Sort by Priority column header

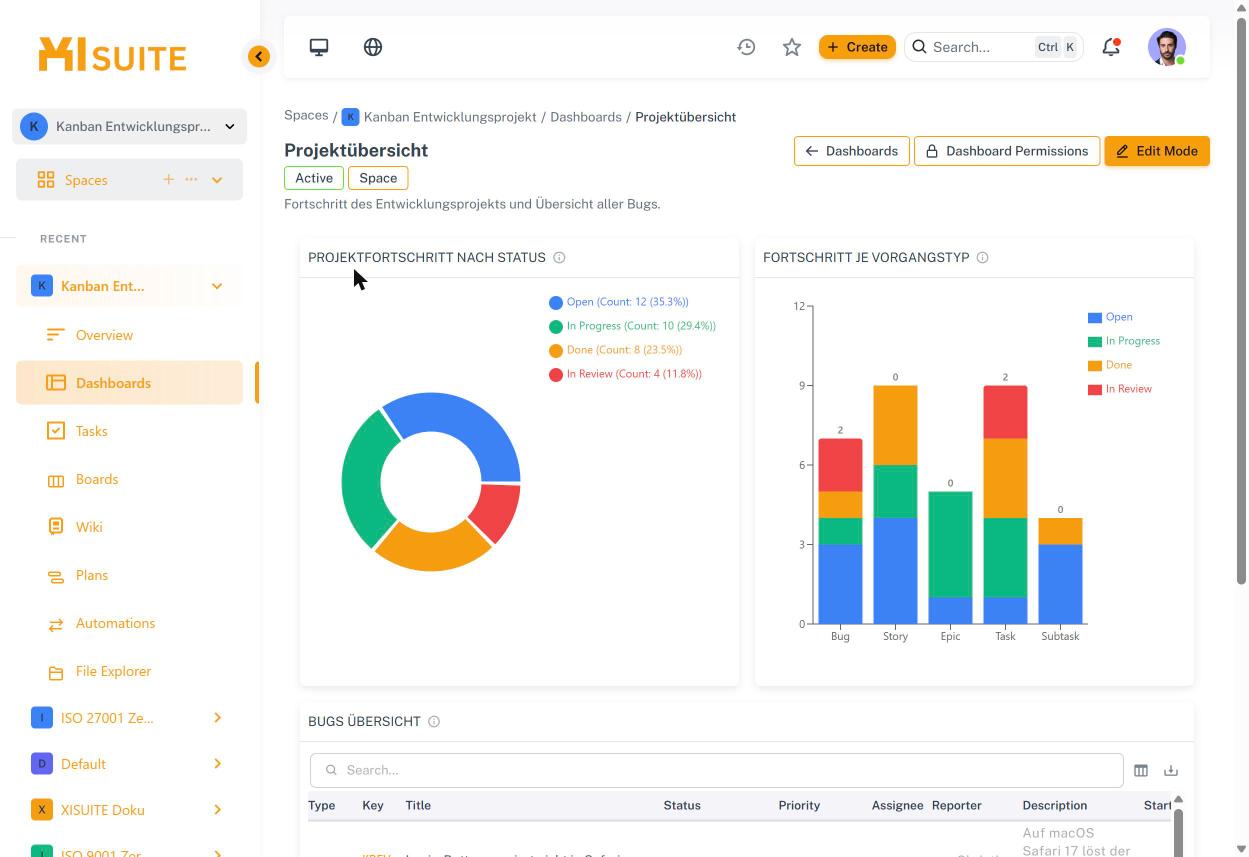(799, 805)
